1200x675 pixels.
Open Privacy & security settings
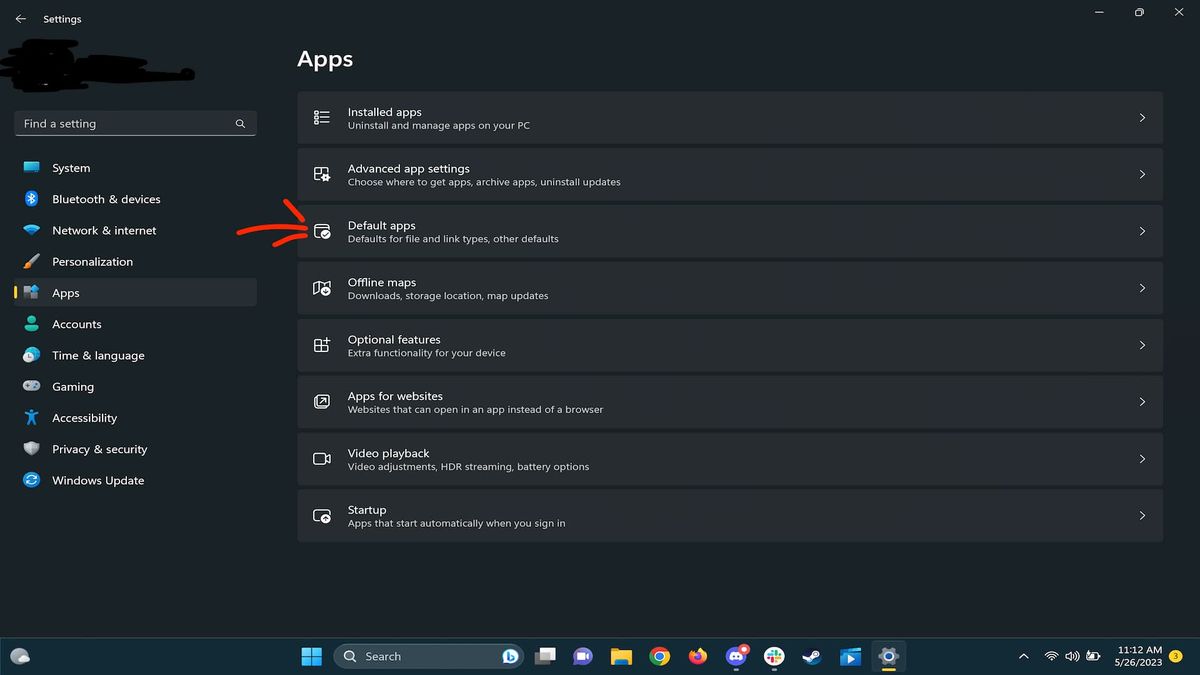click(x=100, y=449)
